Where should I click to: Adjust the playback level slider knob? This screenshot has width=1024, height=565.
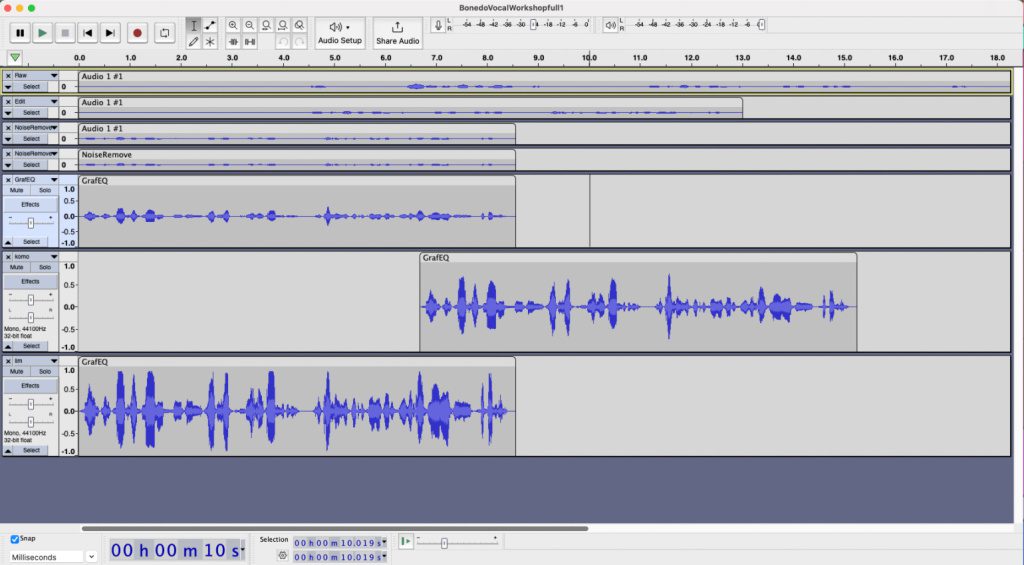tap(761, 25)
